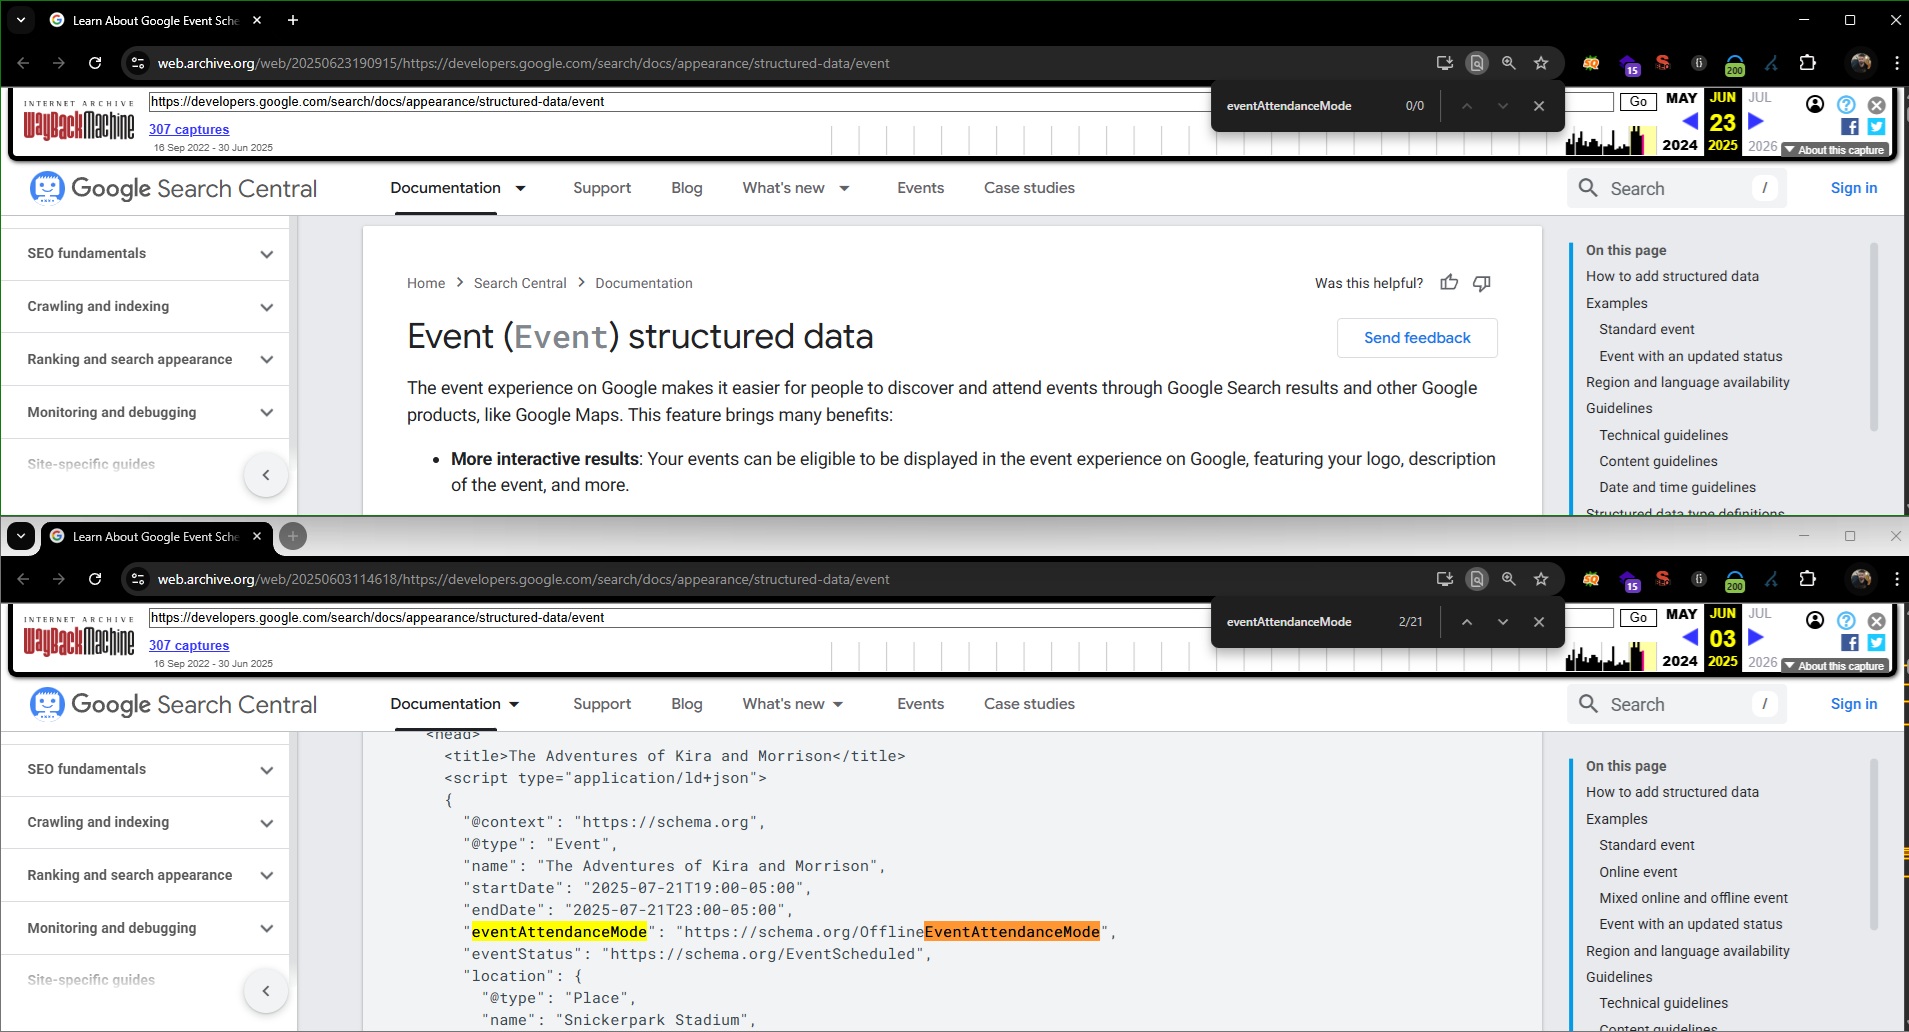Open the 'About this capture' expander

1837,148
